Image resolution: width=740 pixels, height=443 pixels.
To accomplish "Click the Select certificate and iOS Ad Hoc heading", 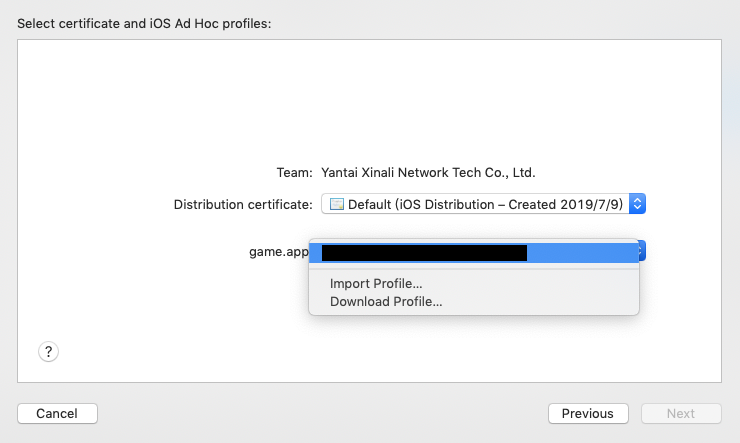I will point(144,24).
